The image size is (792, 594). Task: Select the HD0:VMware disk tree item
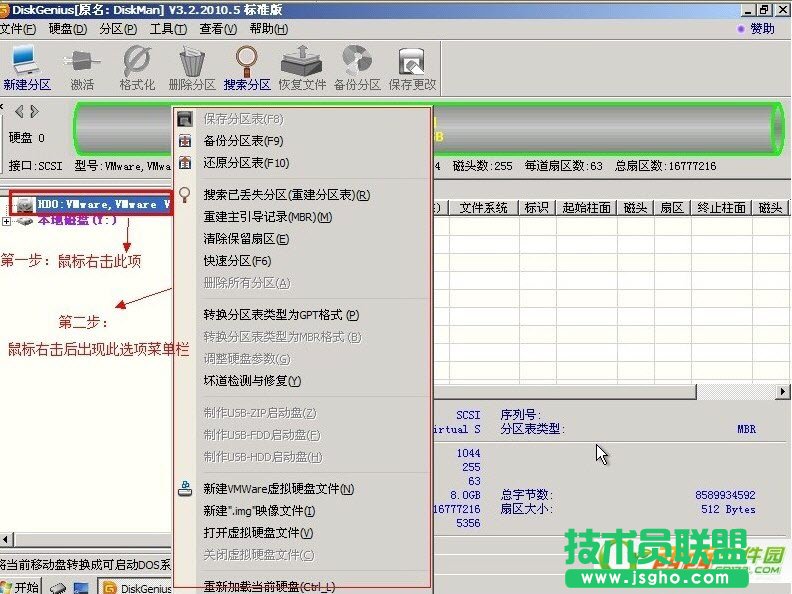click(103, 205)
